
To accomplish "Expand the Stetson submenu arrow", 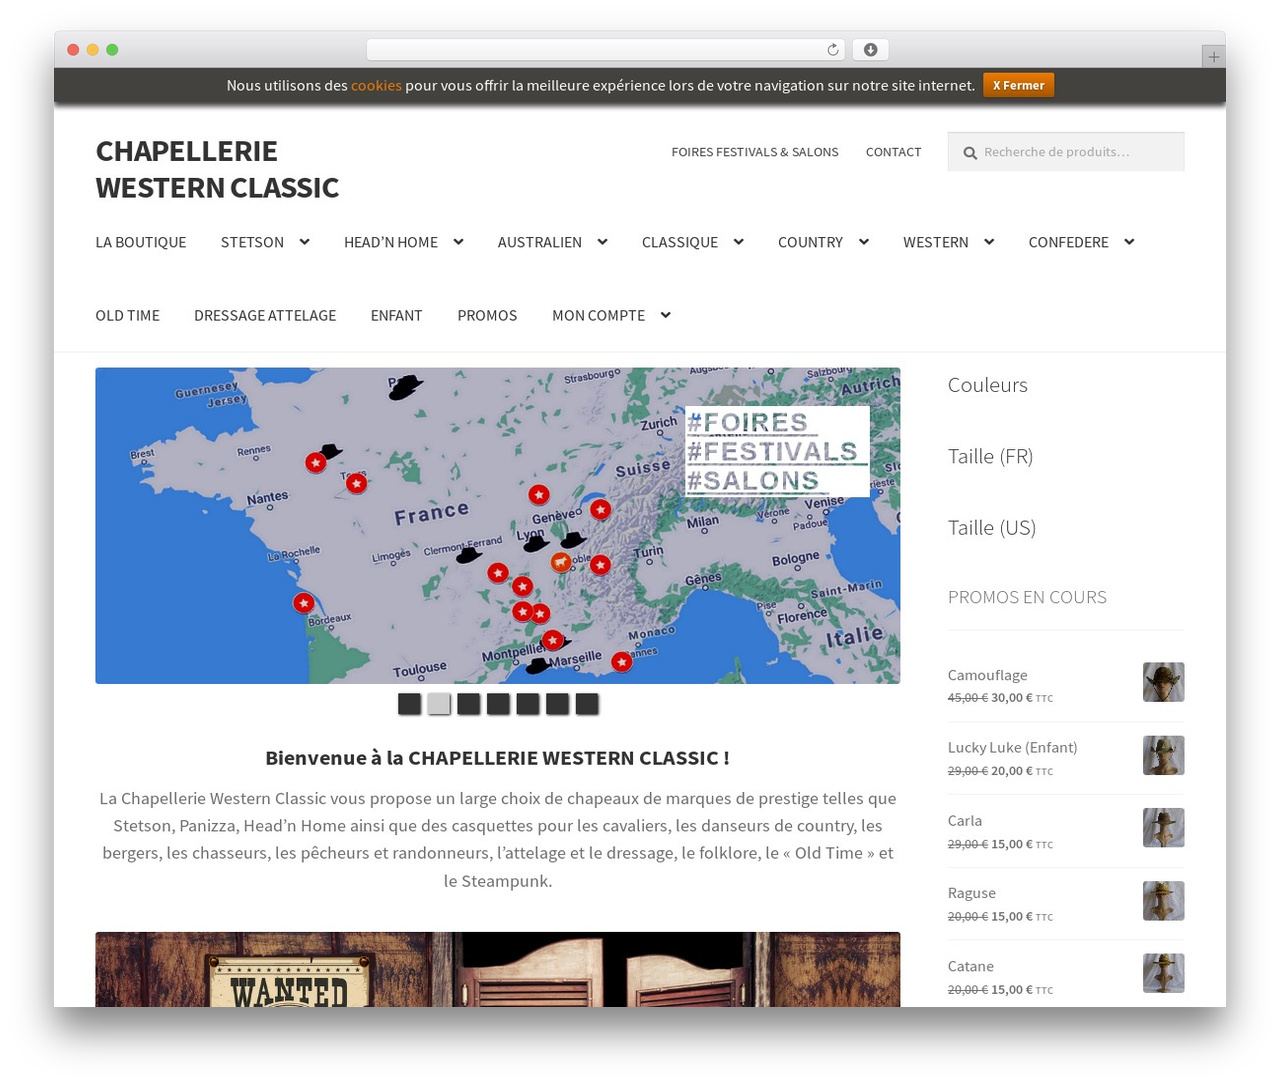I will click(x=304, y=242).
